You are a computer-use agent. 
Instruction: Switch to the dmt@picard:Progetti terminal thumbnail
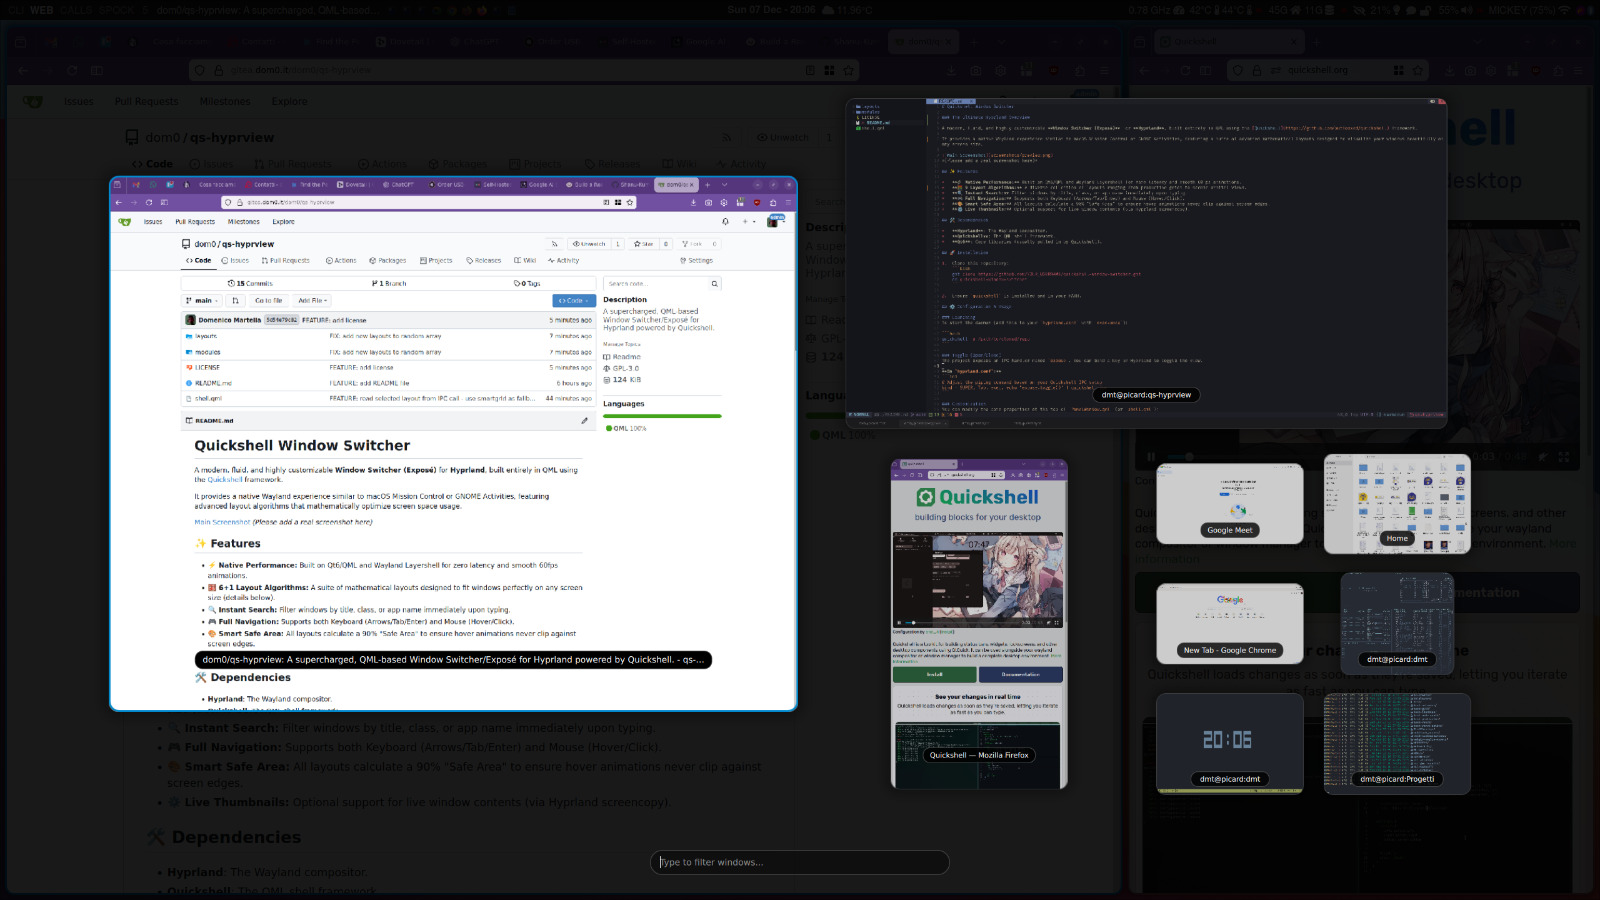(1397, 743)
